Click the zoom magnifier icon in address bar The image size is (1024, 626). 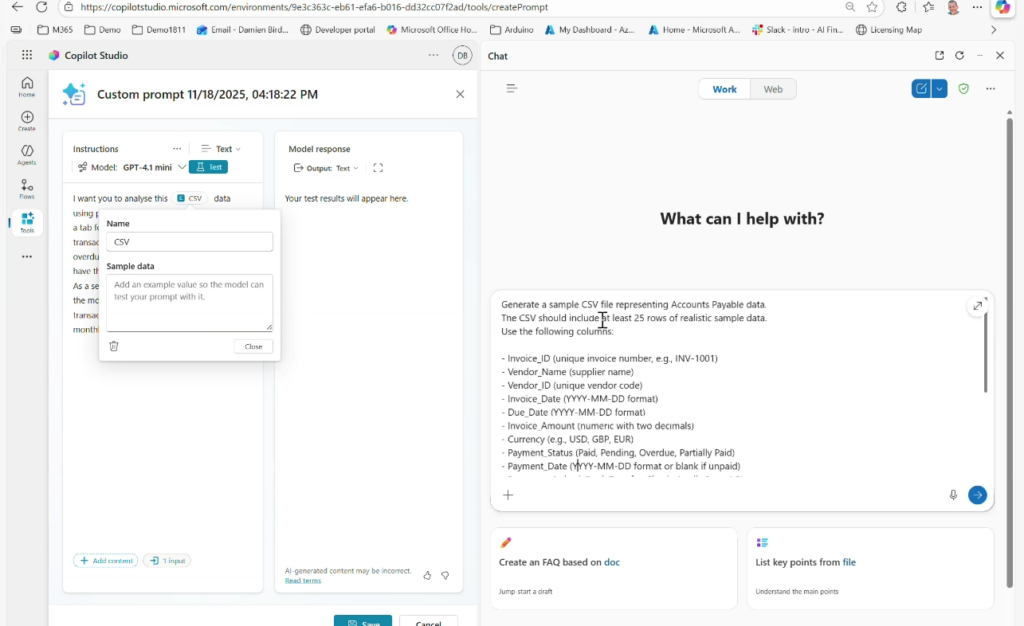(850, 7)
